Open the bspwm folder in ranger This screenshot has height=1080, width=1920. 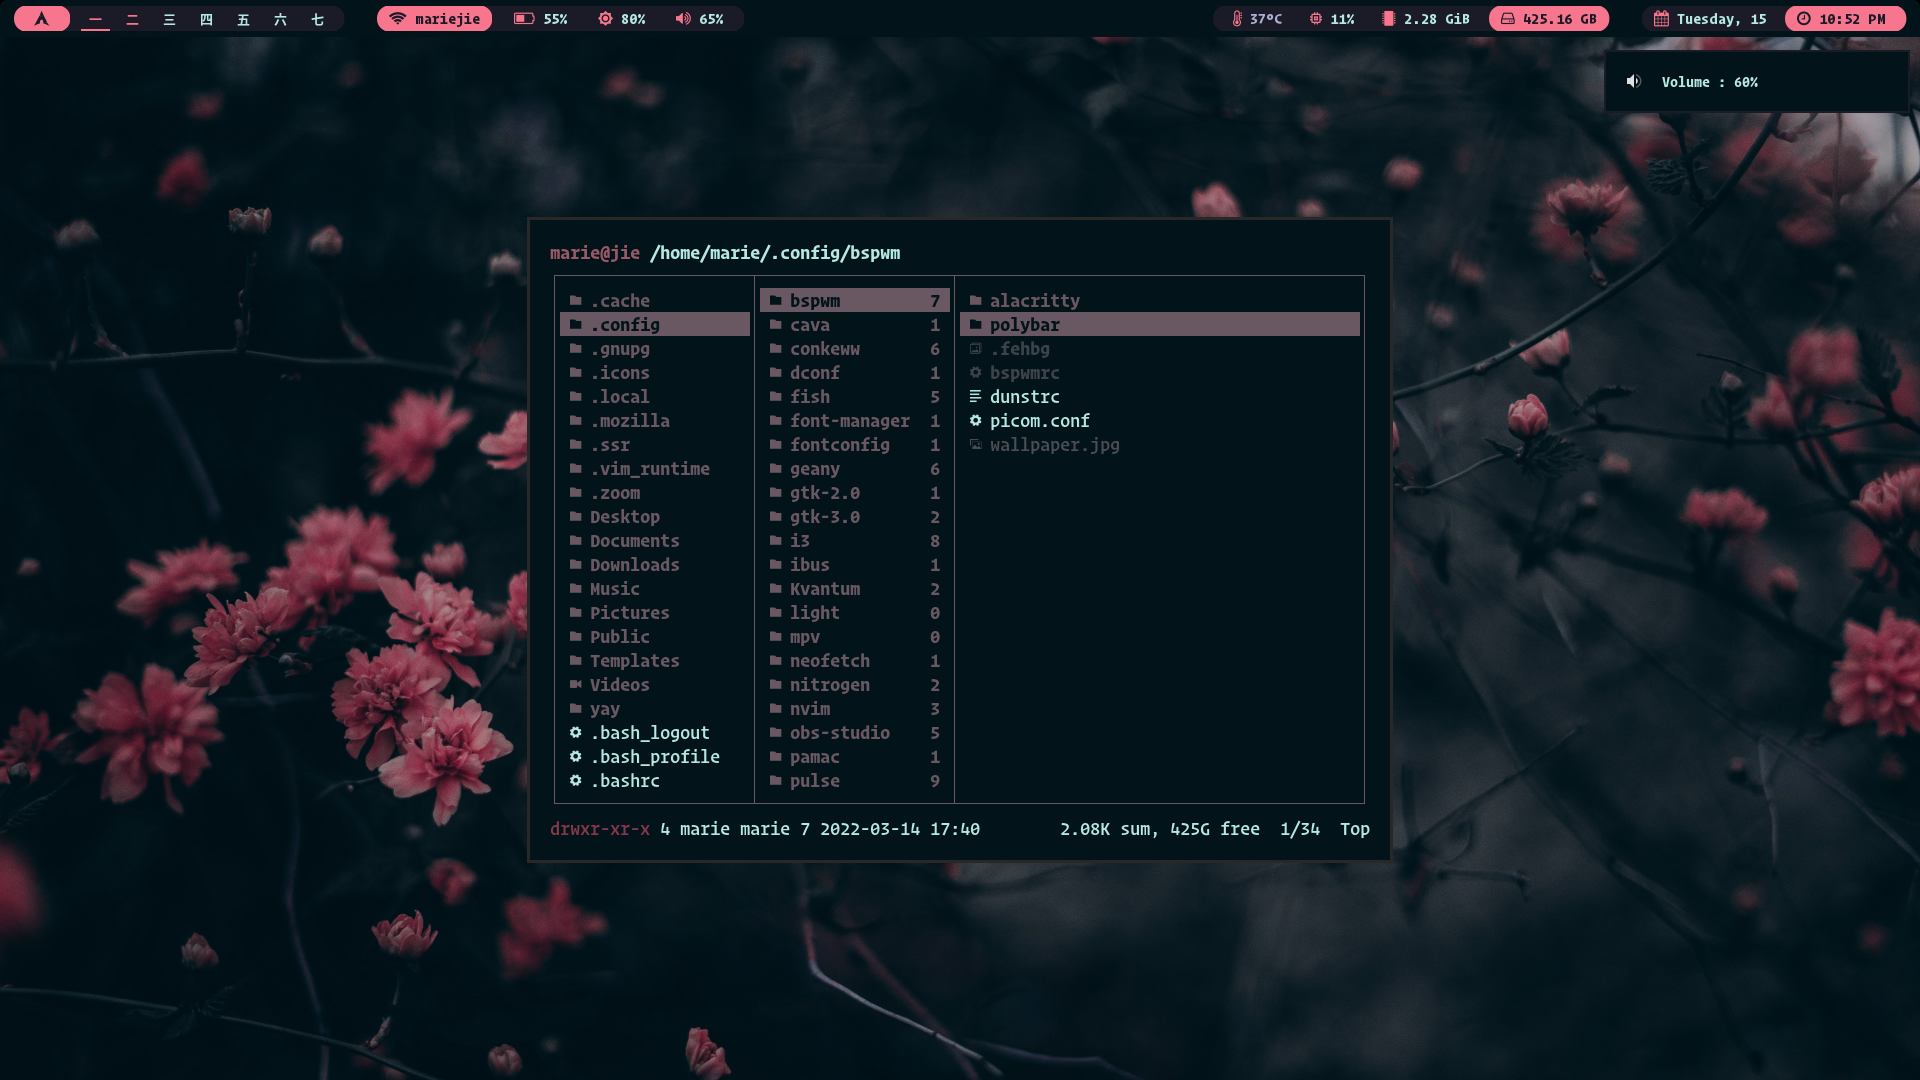tap(817, 300)
